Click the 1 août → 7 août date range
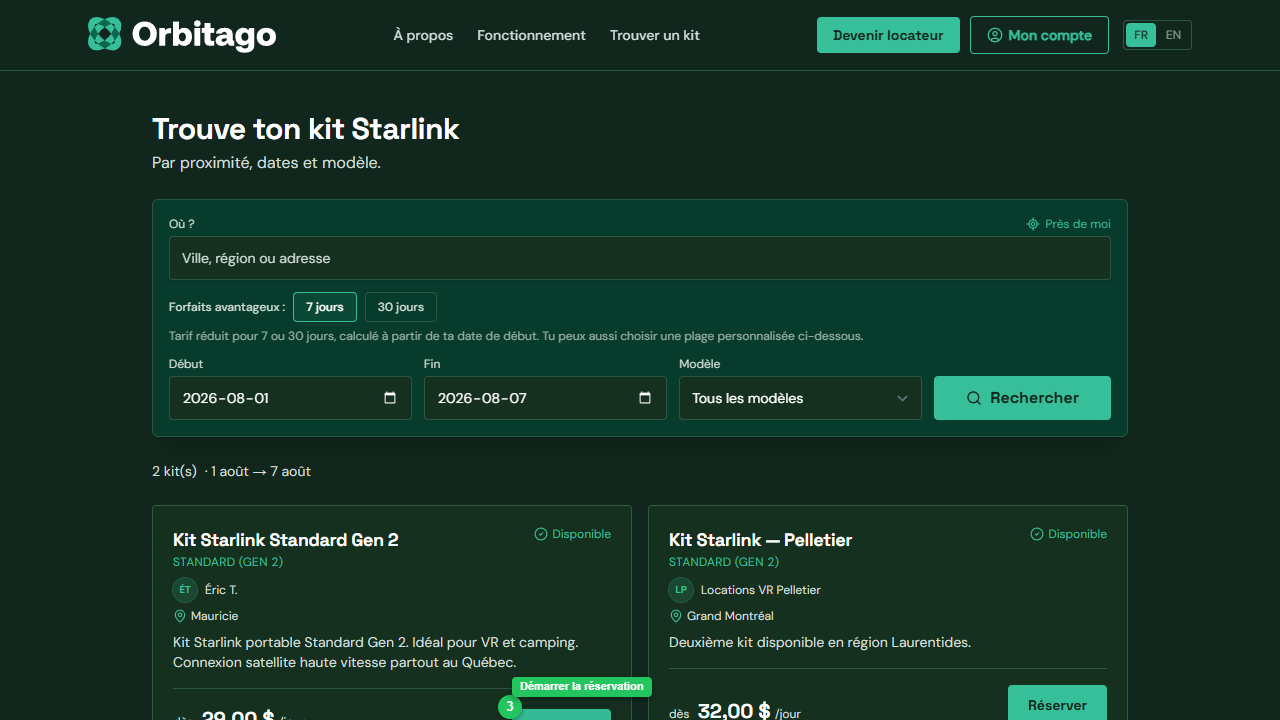Viewport: 1280px width, 720px height. pyautogui.click(x=261, y=471)
